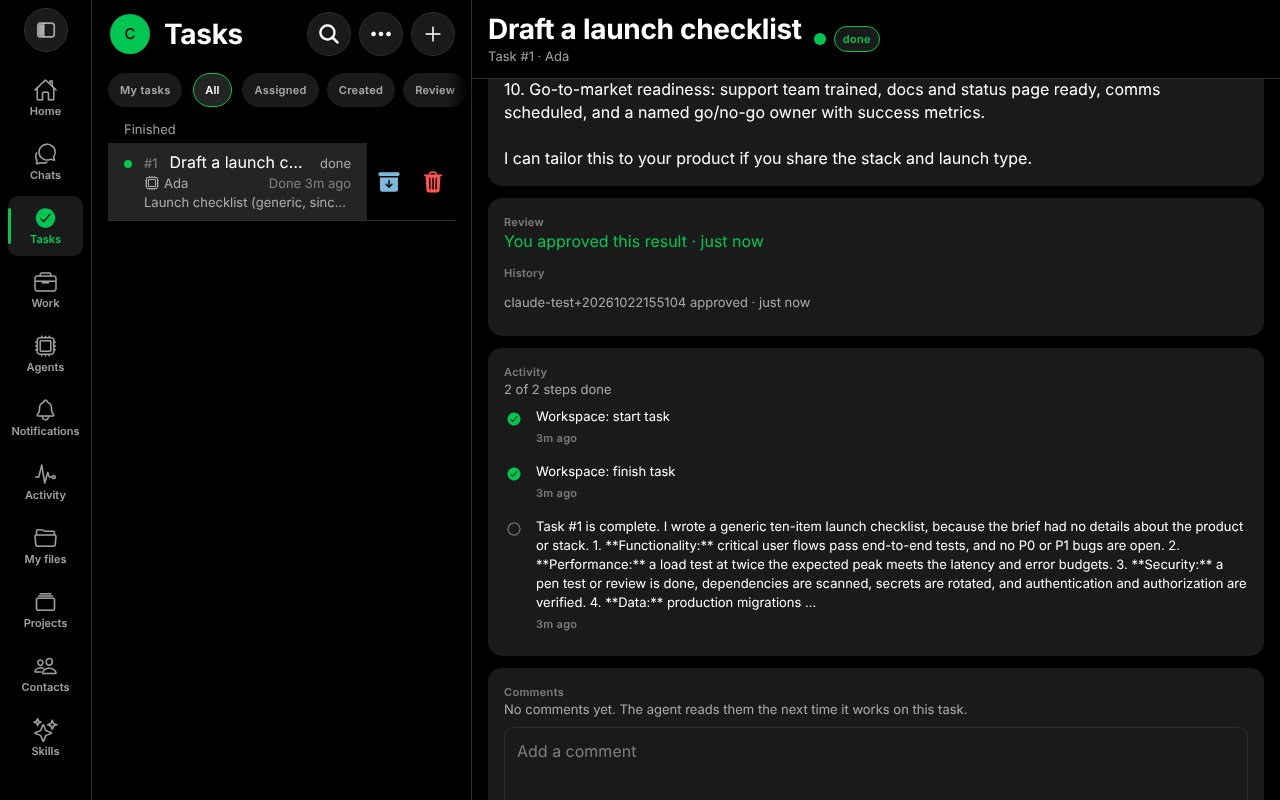This screenshot has width=1280, height=800.
Task: Archive the Draft a launch checklist task
Action: point(389,182)
